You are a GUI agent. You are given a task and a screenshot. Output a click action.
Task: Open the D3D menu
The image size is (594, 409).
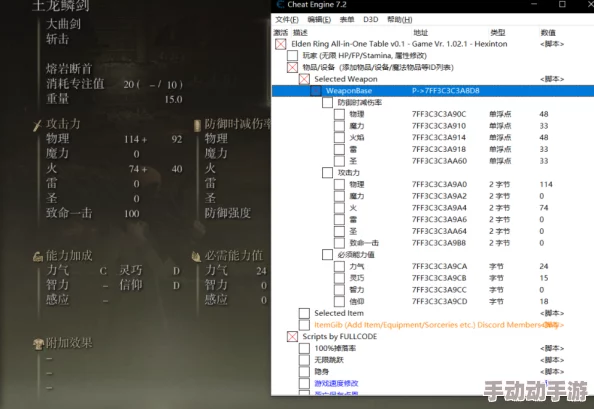click(x=370, y=19)
